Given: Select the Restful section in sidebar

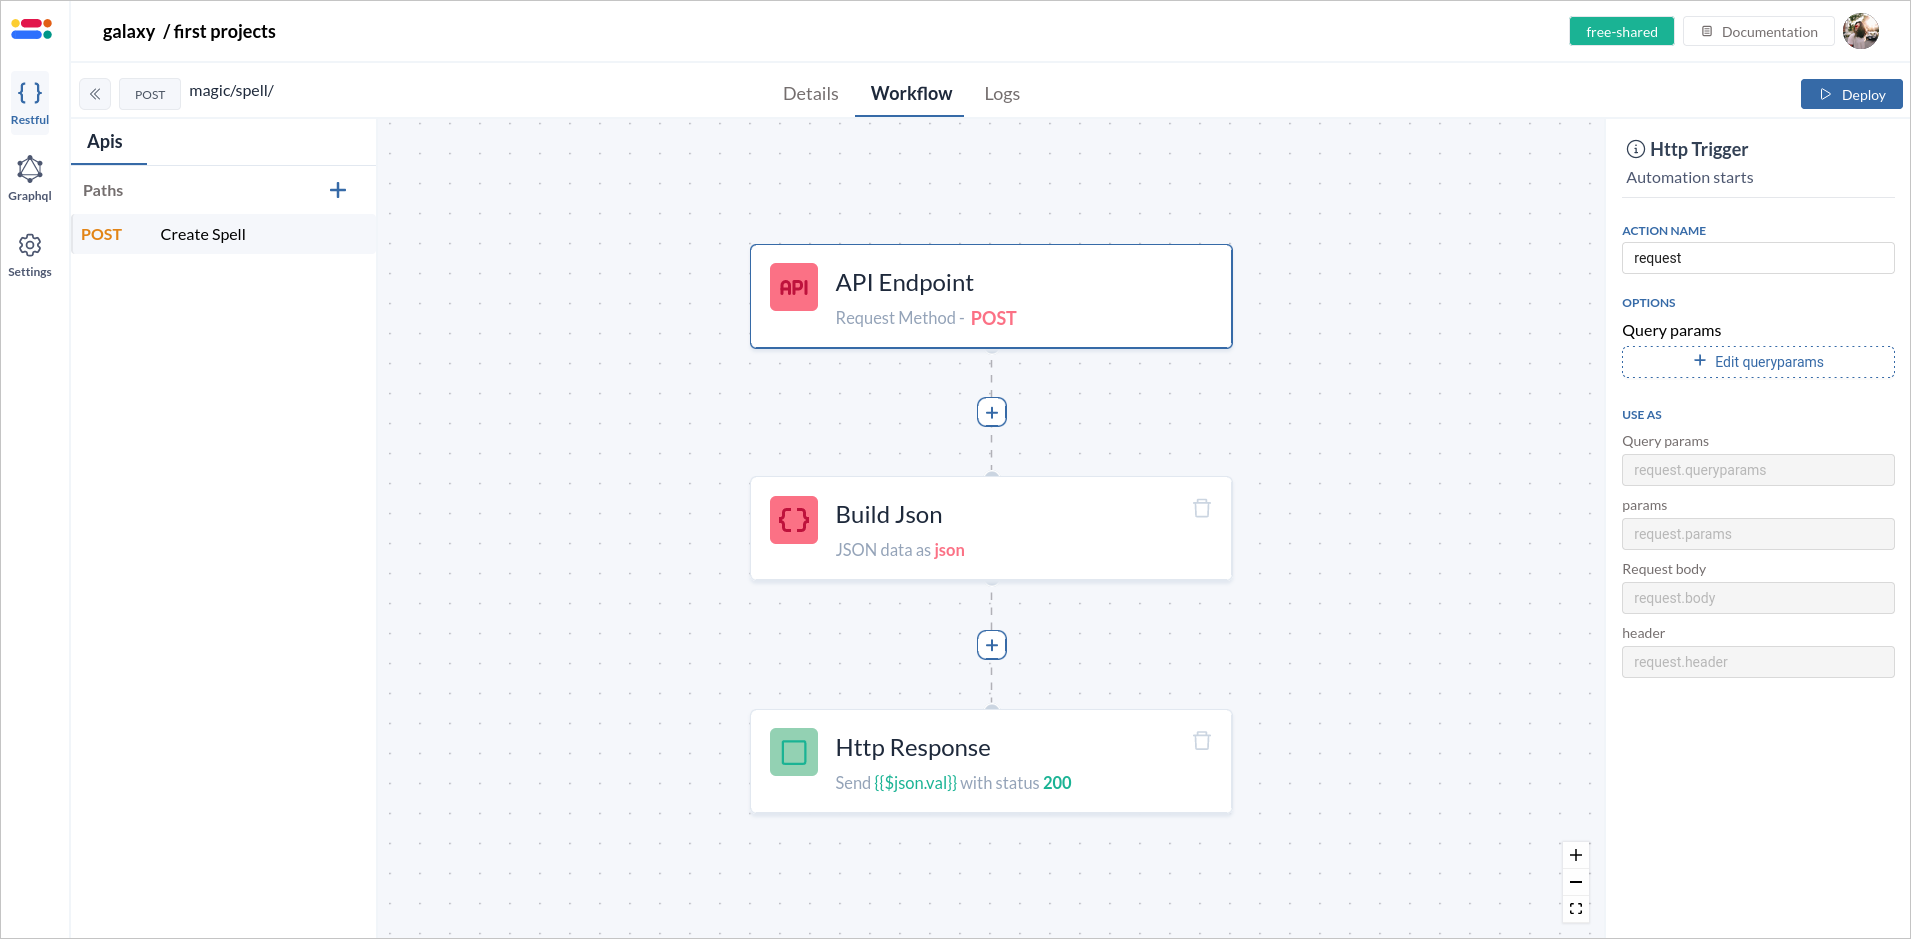Looking at the screenshot, I should pos(29,97).
